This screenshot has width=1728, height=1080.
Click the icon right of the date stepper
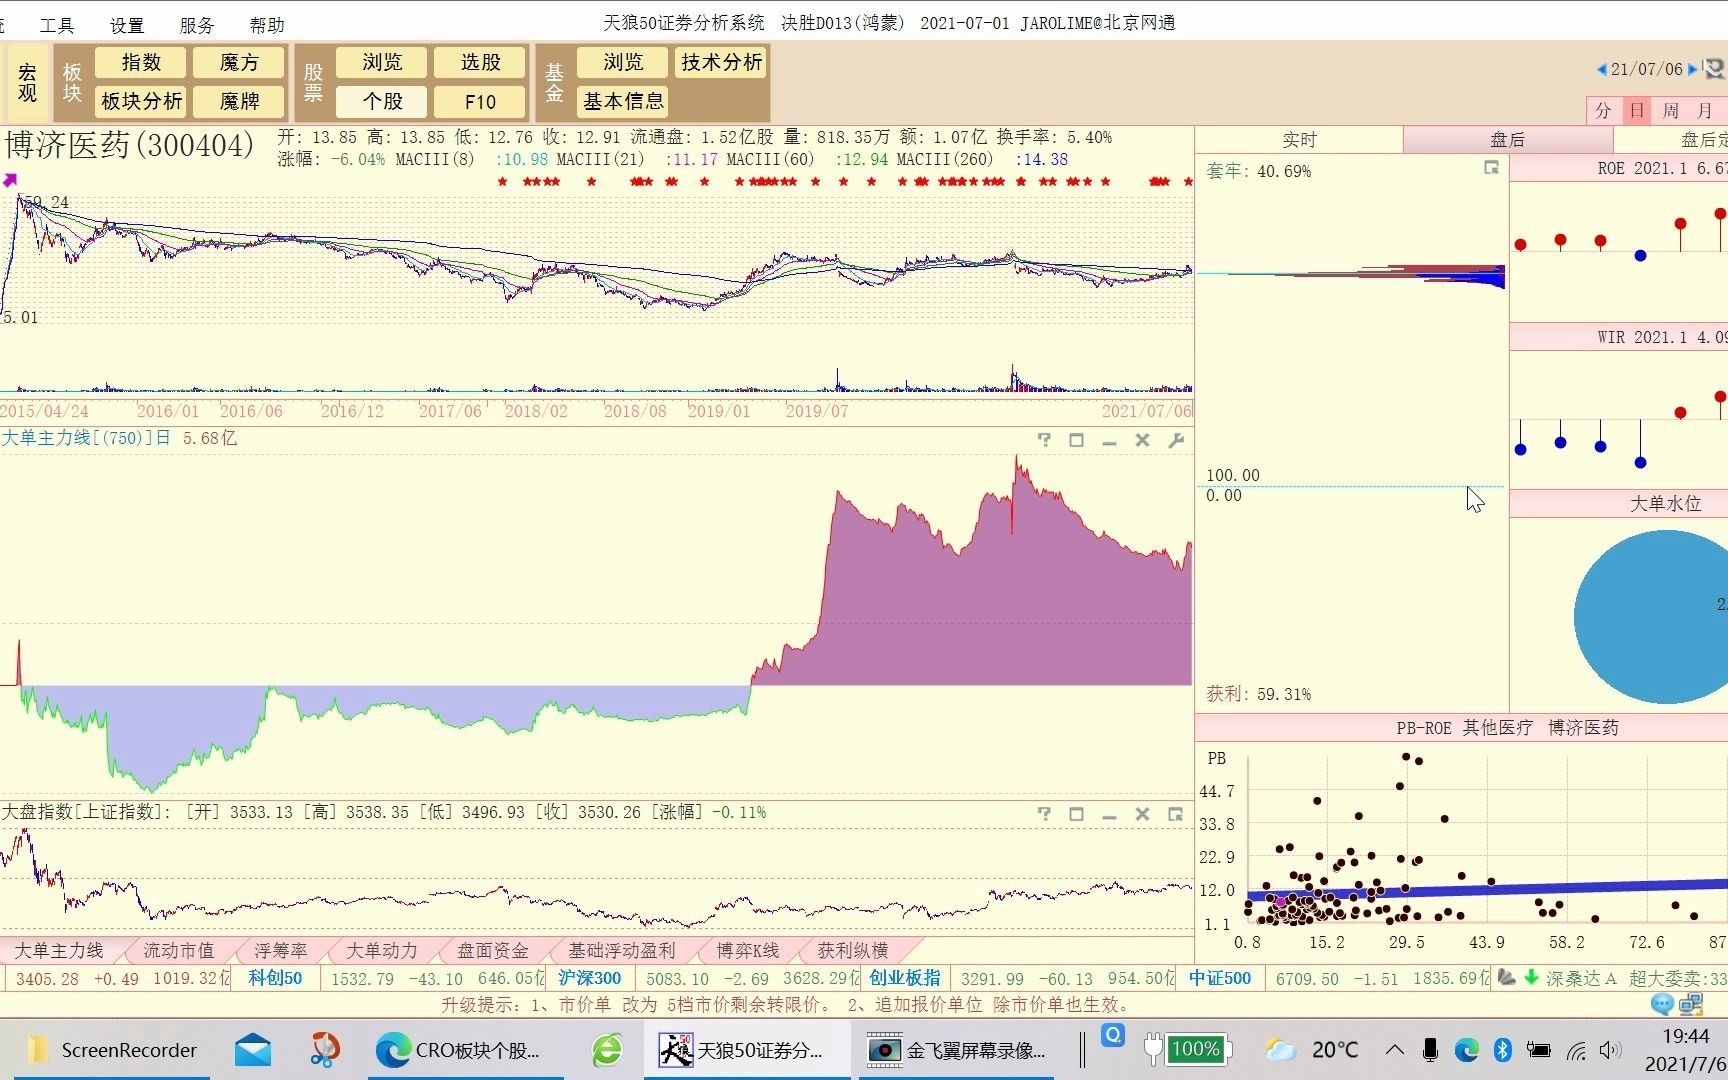[x=1715, y=69]
